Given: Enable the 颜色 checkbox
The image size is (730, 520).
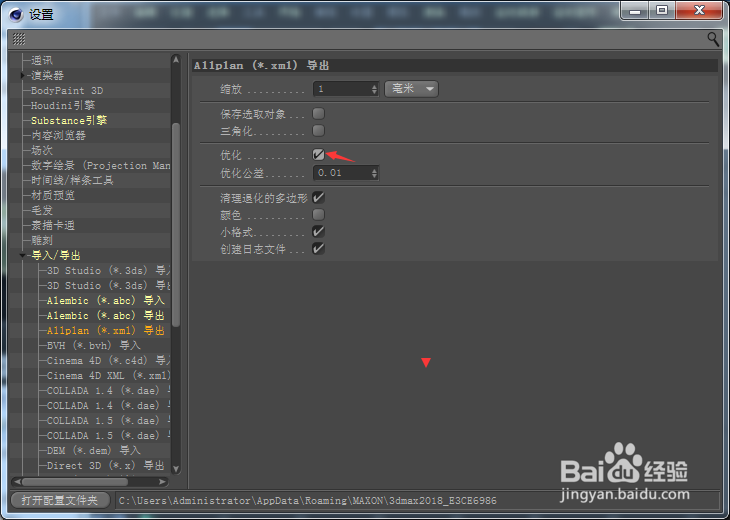Looking at the screenshot, I should tap(318, 215).
